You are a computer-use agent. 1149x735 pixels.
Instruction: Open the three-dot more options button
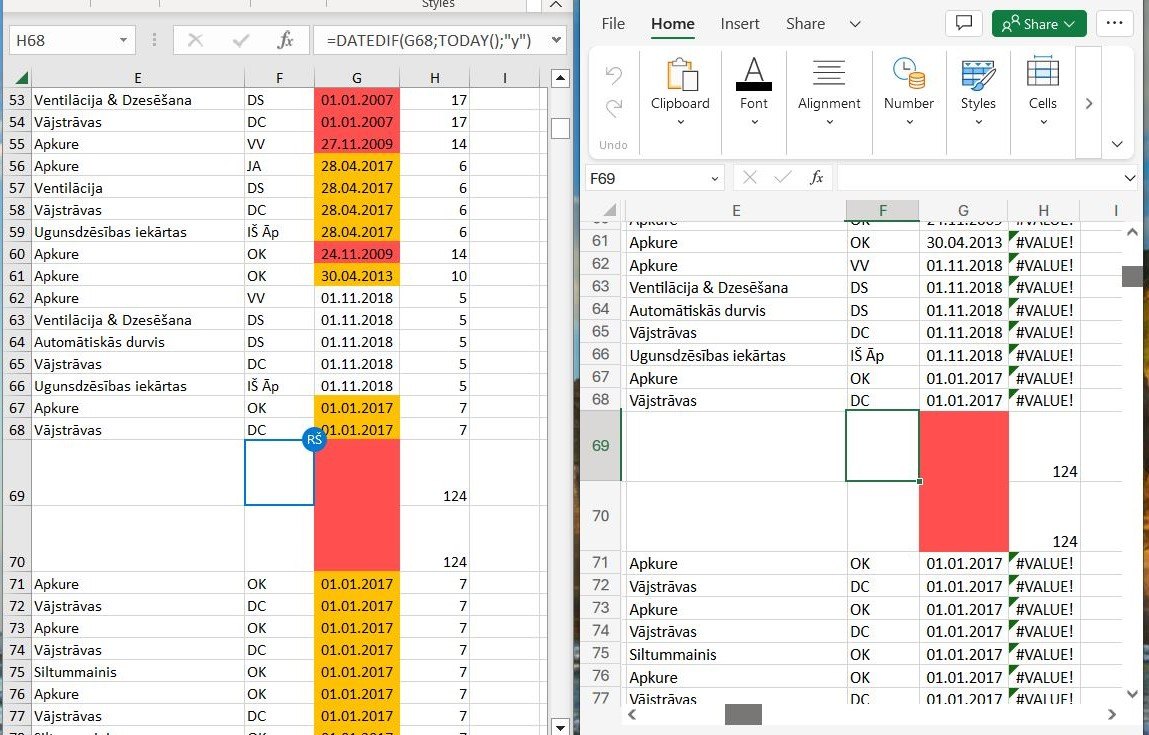click(1115, 23)
